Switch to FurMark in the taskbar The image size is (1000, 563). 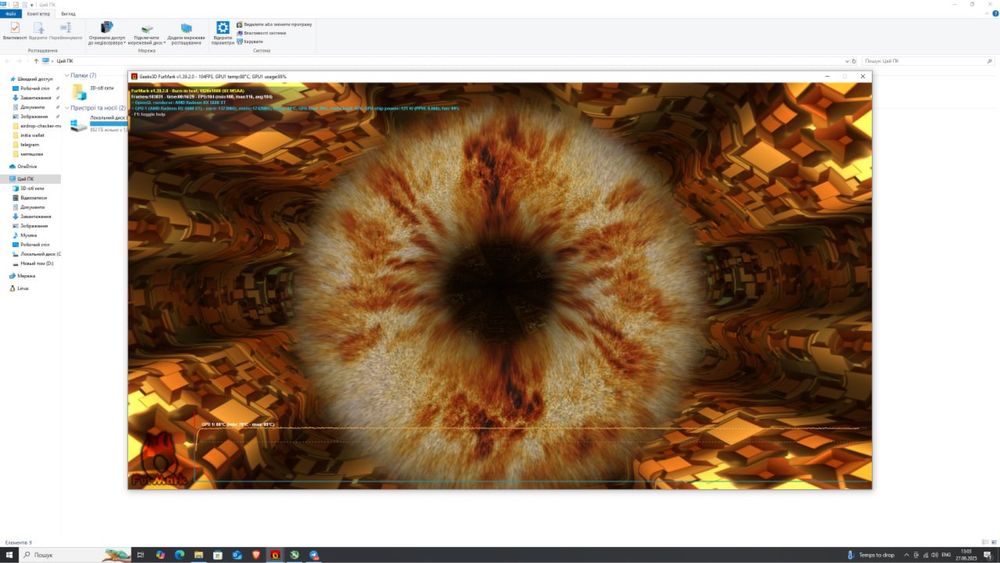(x=276, y=555)
